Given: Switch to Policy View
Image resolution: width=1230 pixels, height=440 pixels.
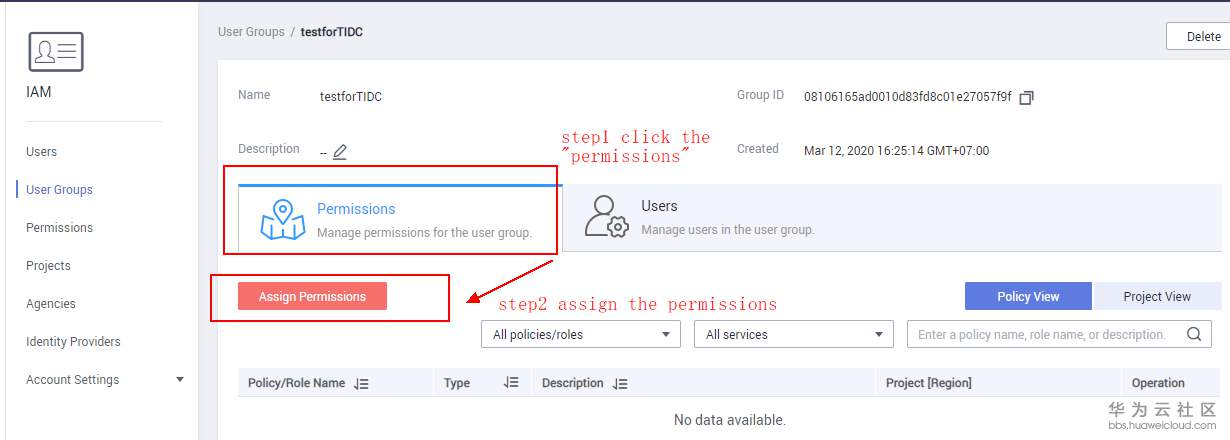Looking at the screenshot, I should (1029, 296).
